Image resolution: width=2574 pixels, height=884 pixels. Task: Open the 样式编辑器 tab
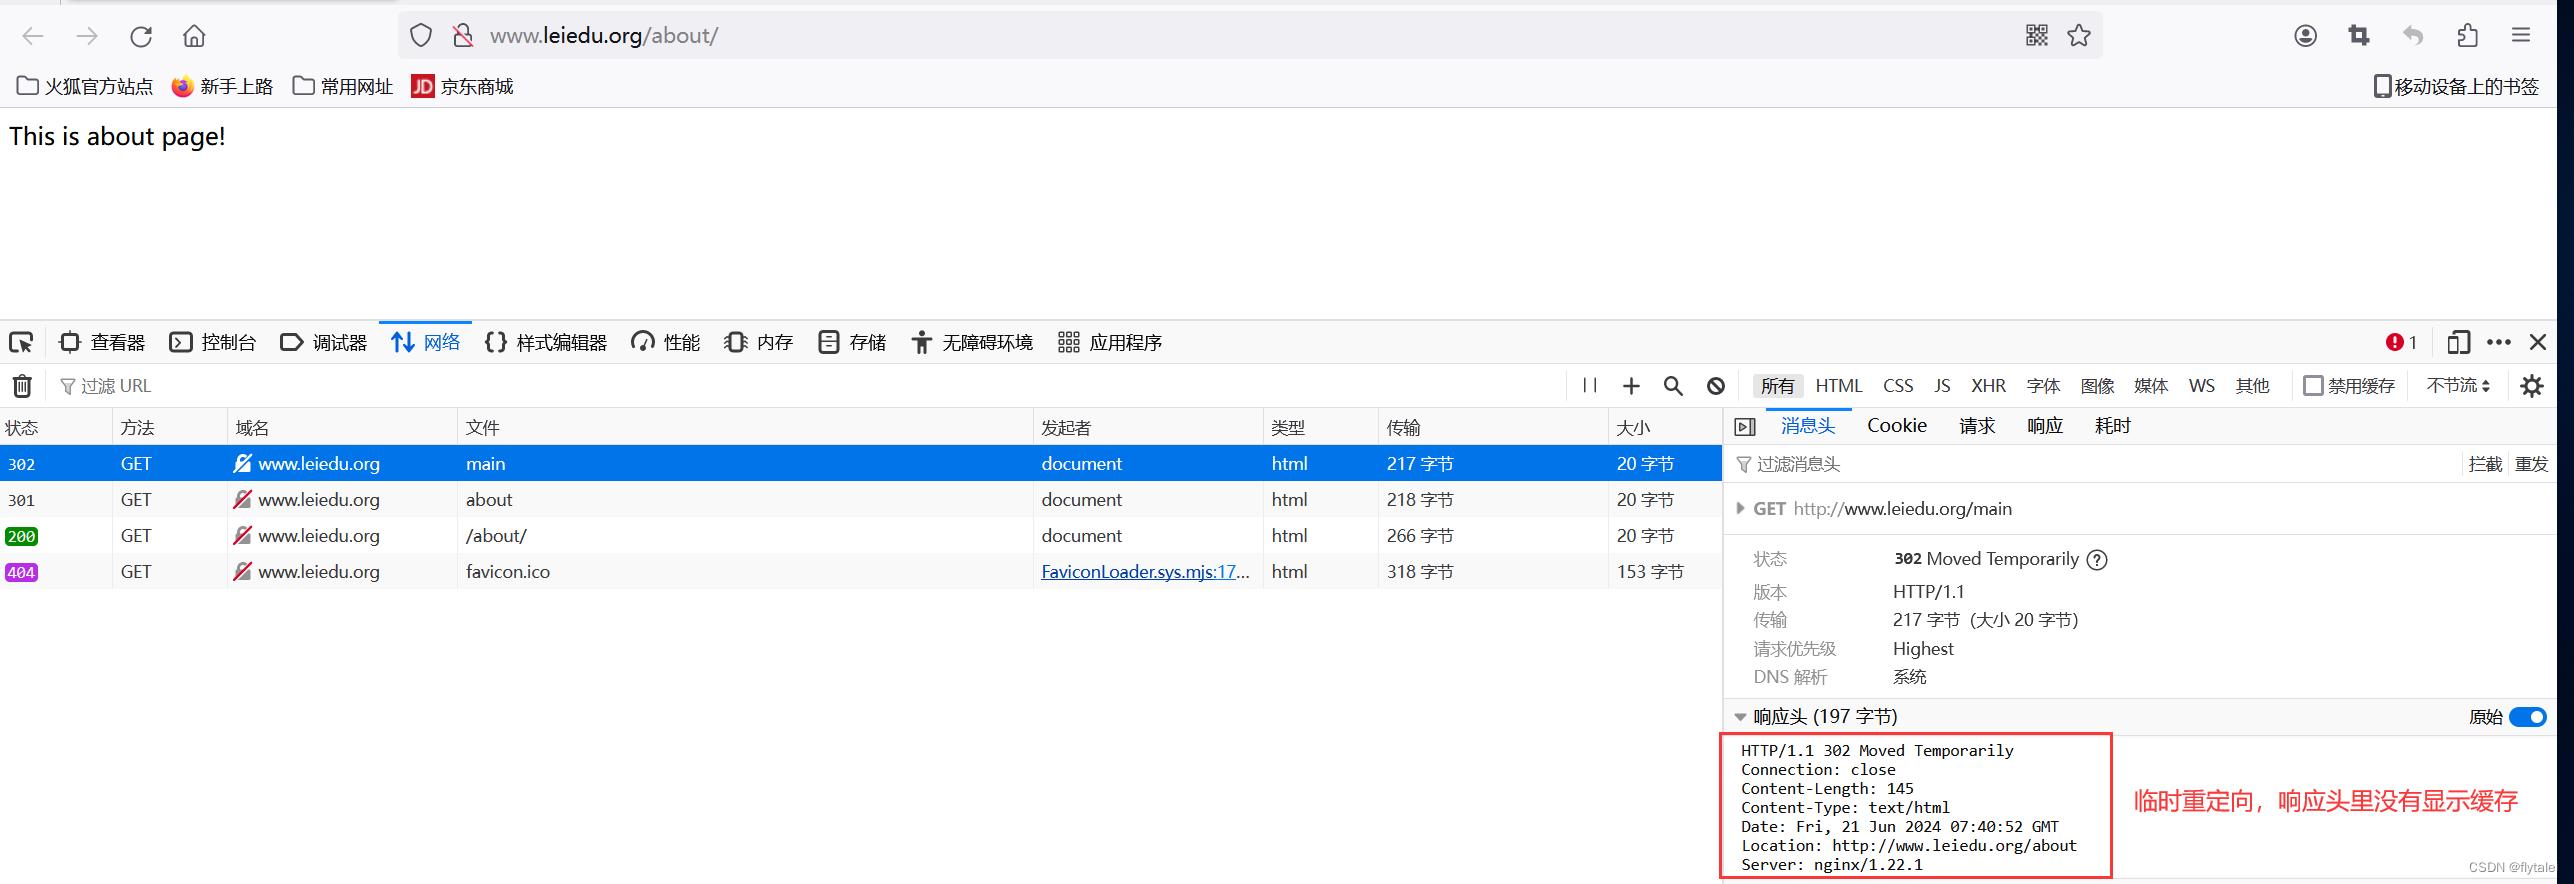click(x=546, y=343)
